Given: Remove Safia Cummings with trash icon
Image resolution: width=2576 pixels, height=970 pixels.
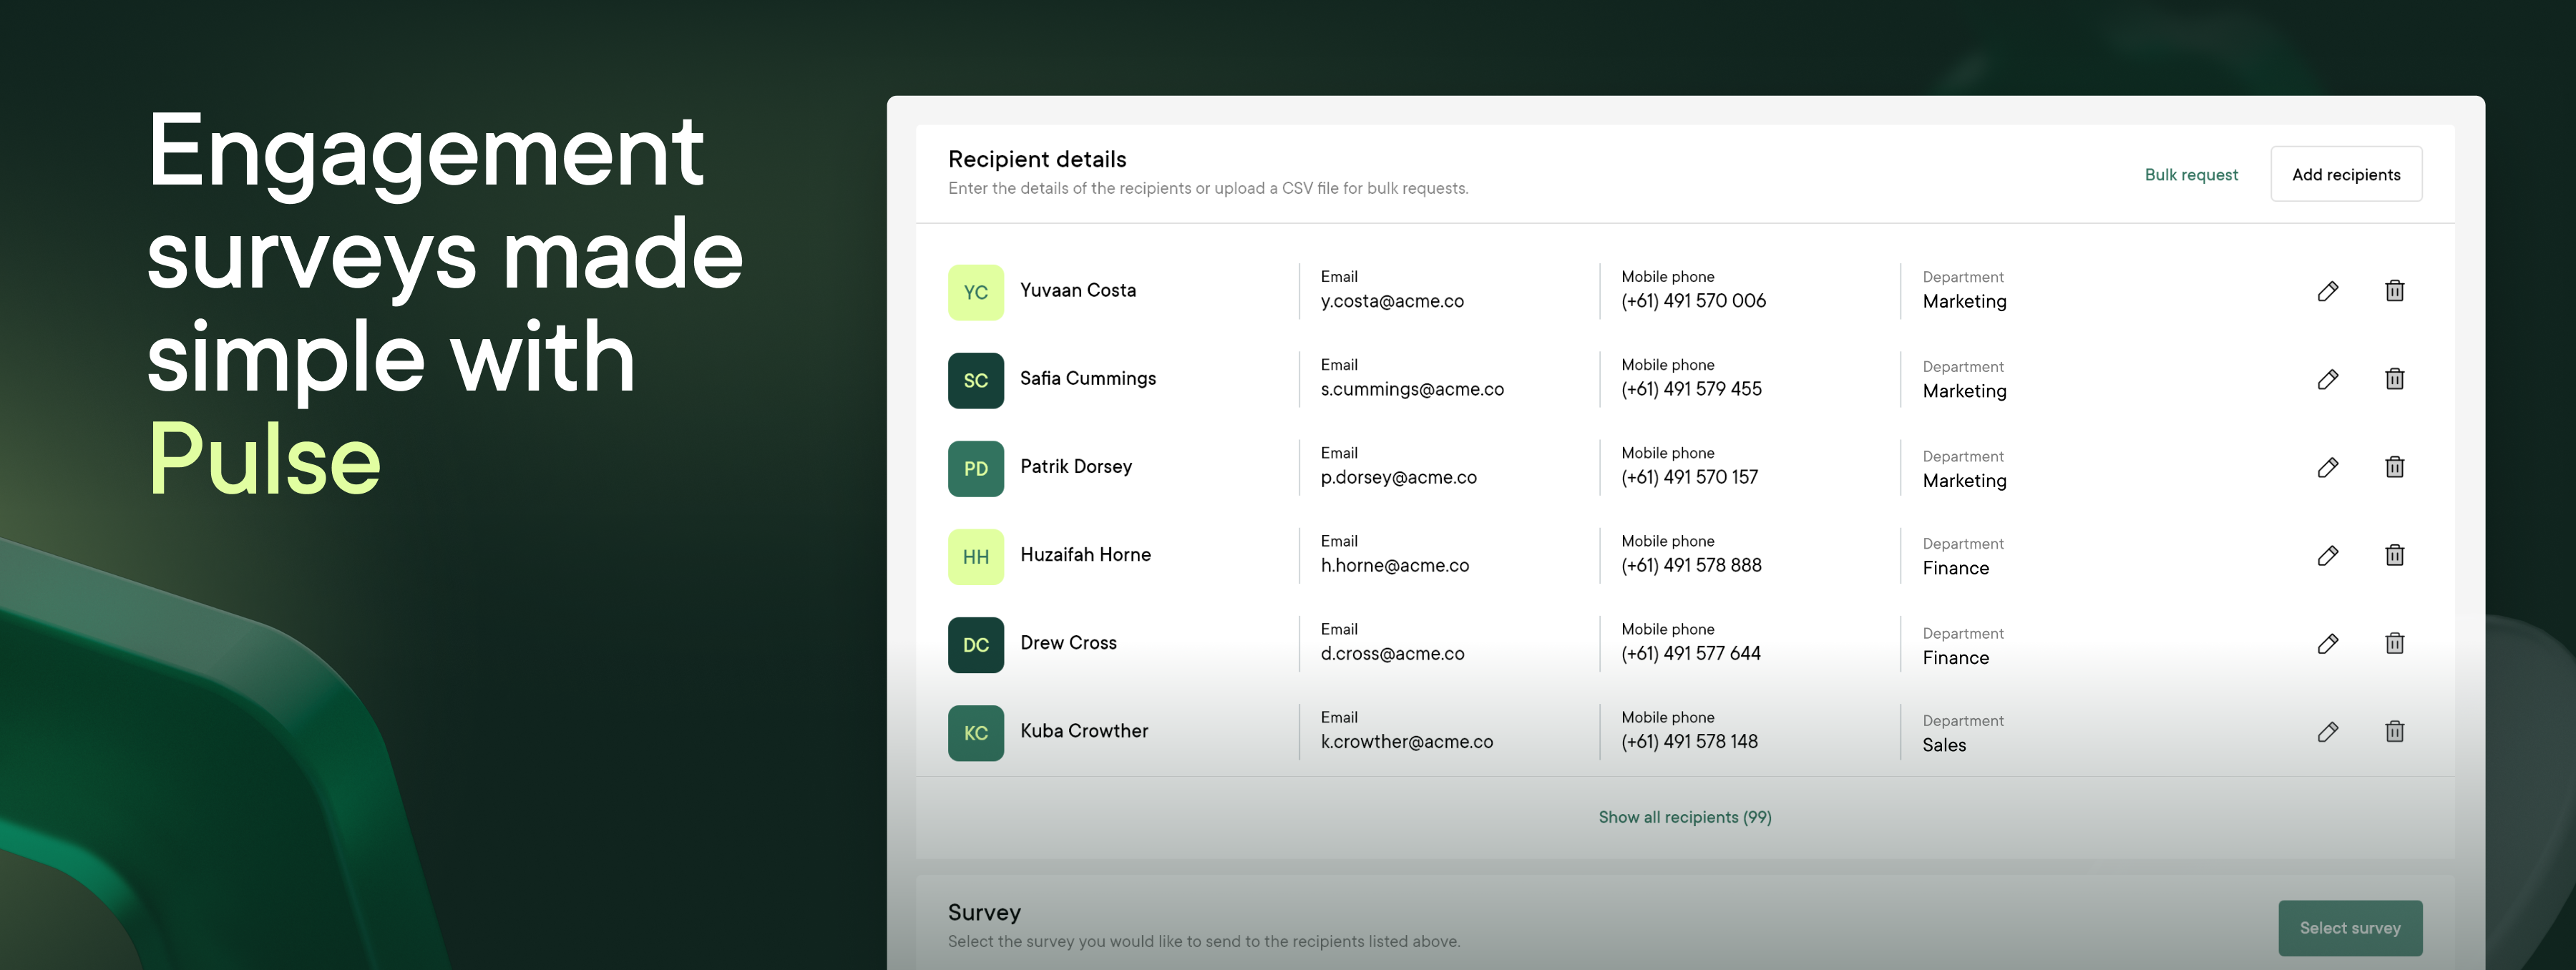Looking at the screenshot, I should click(2394, 379).
